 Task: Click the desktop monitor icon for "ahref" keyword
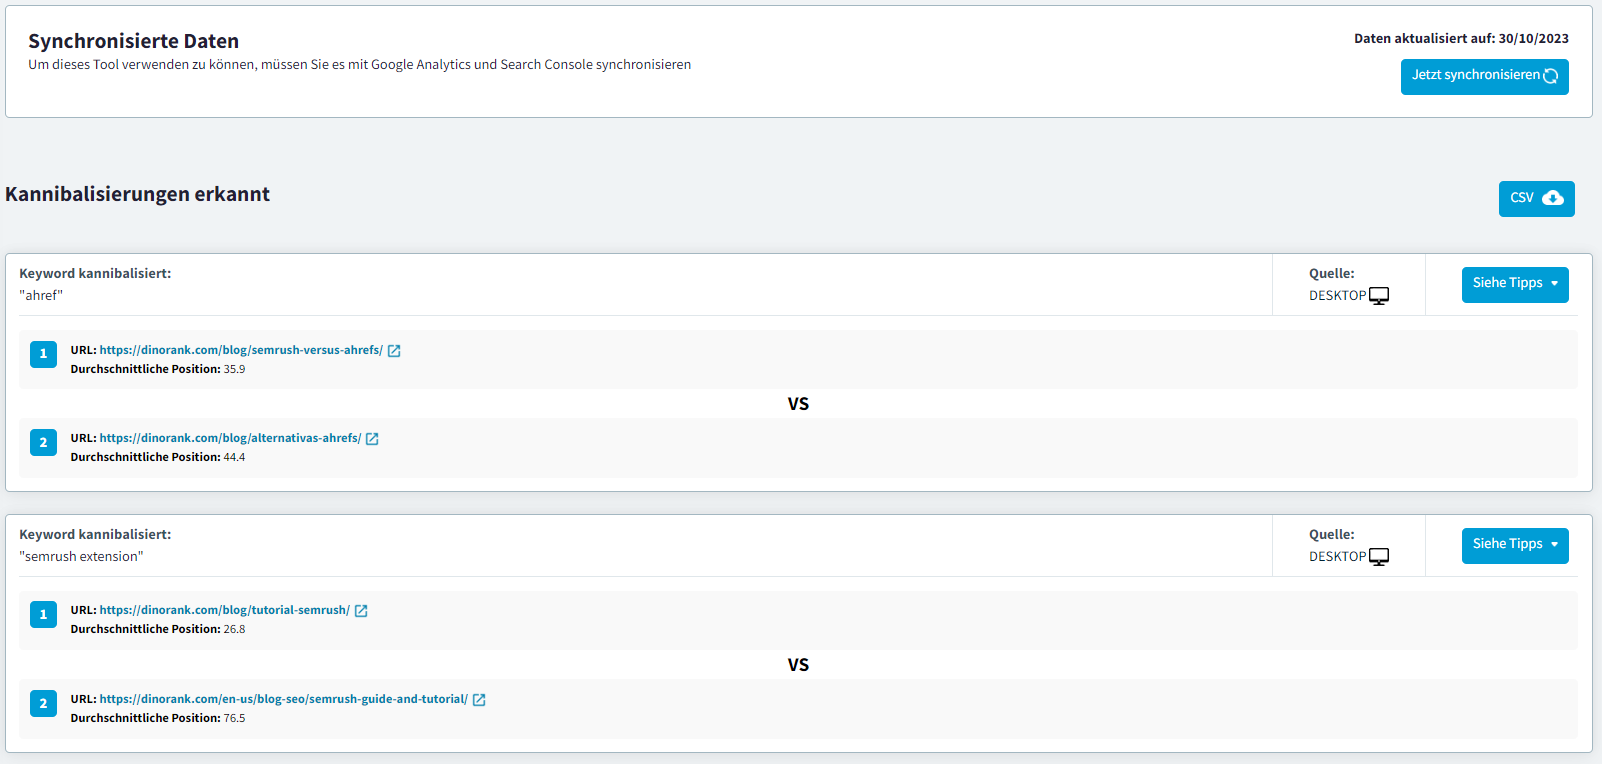click(1379, 296)
